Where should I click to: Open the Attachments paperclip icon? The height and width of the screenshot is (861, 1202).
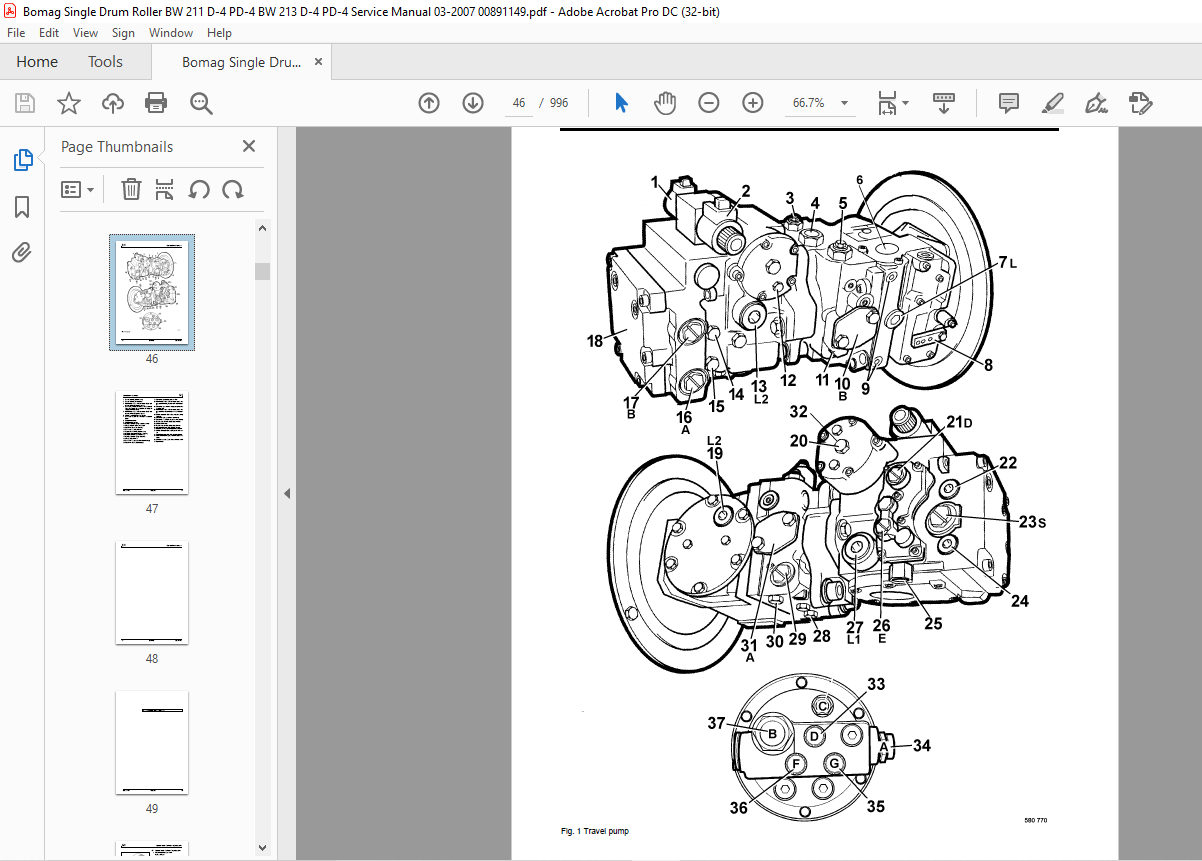click(x=22, y=253)
